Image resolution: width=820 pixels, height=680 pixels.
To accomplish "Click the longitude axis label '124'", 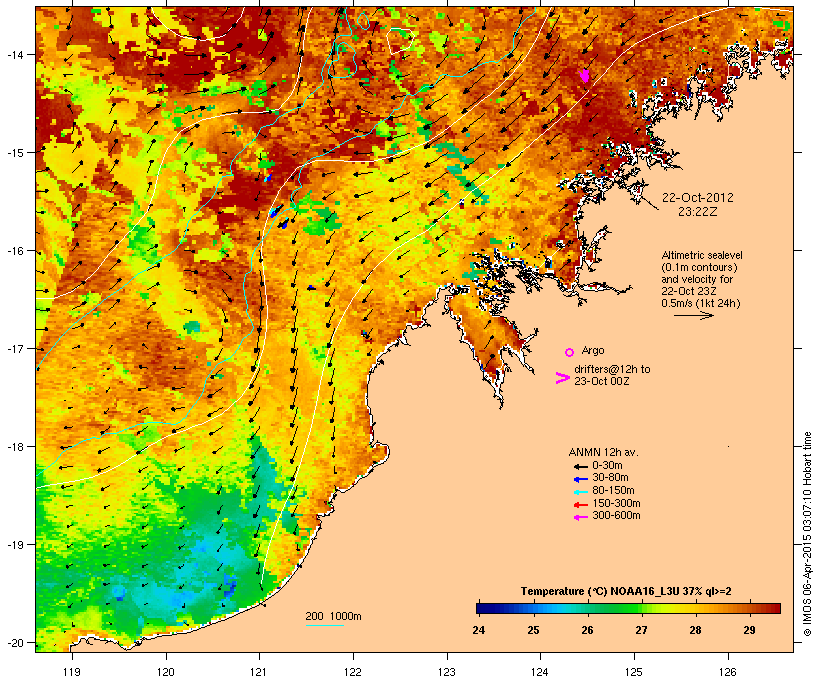I will pos(540,672).
